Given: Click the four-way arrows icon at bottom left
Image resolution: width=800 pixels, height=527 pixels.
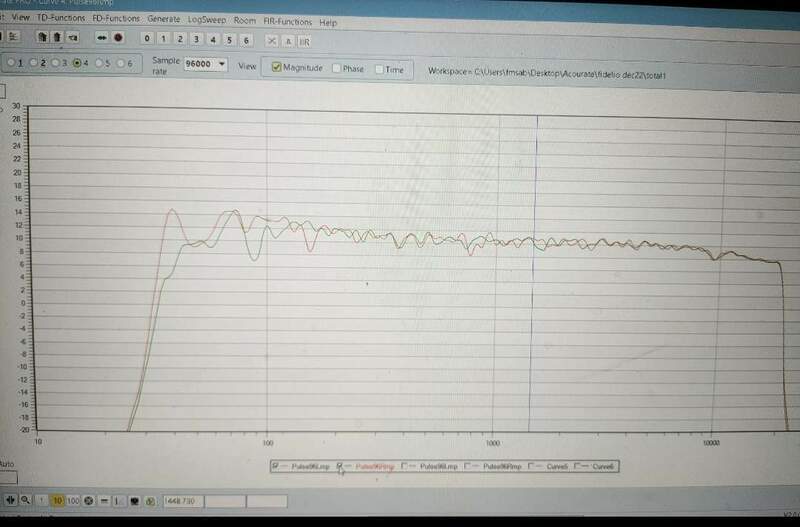Looking at the screenshot, I should [10, 500].
